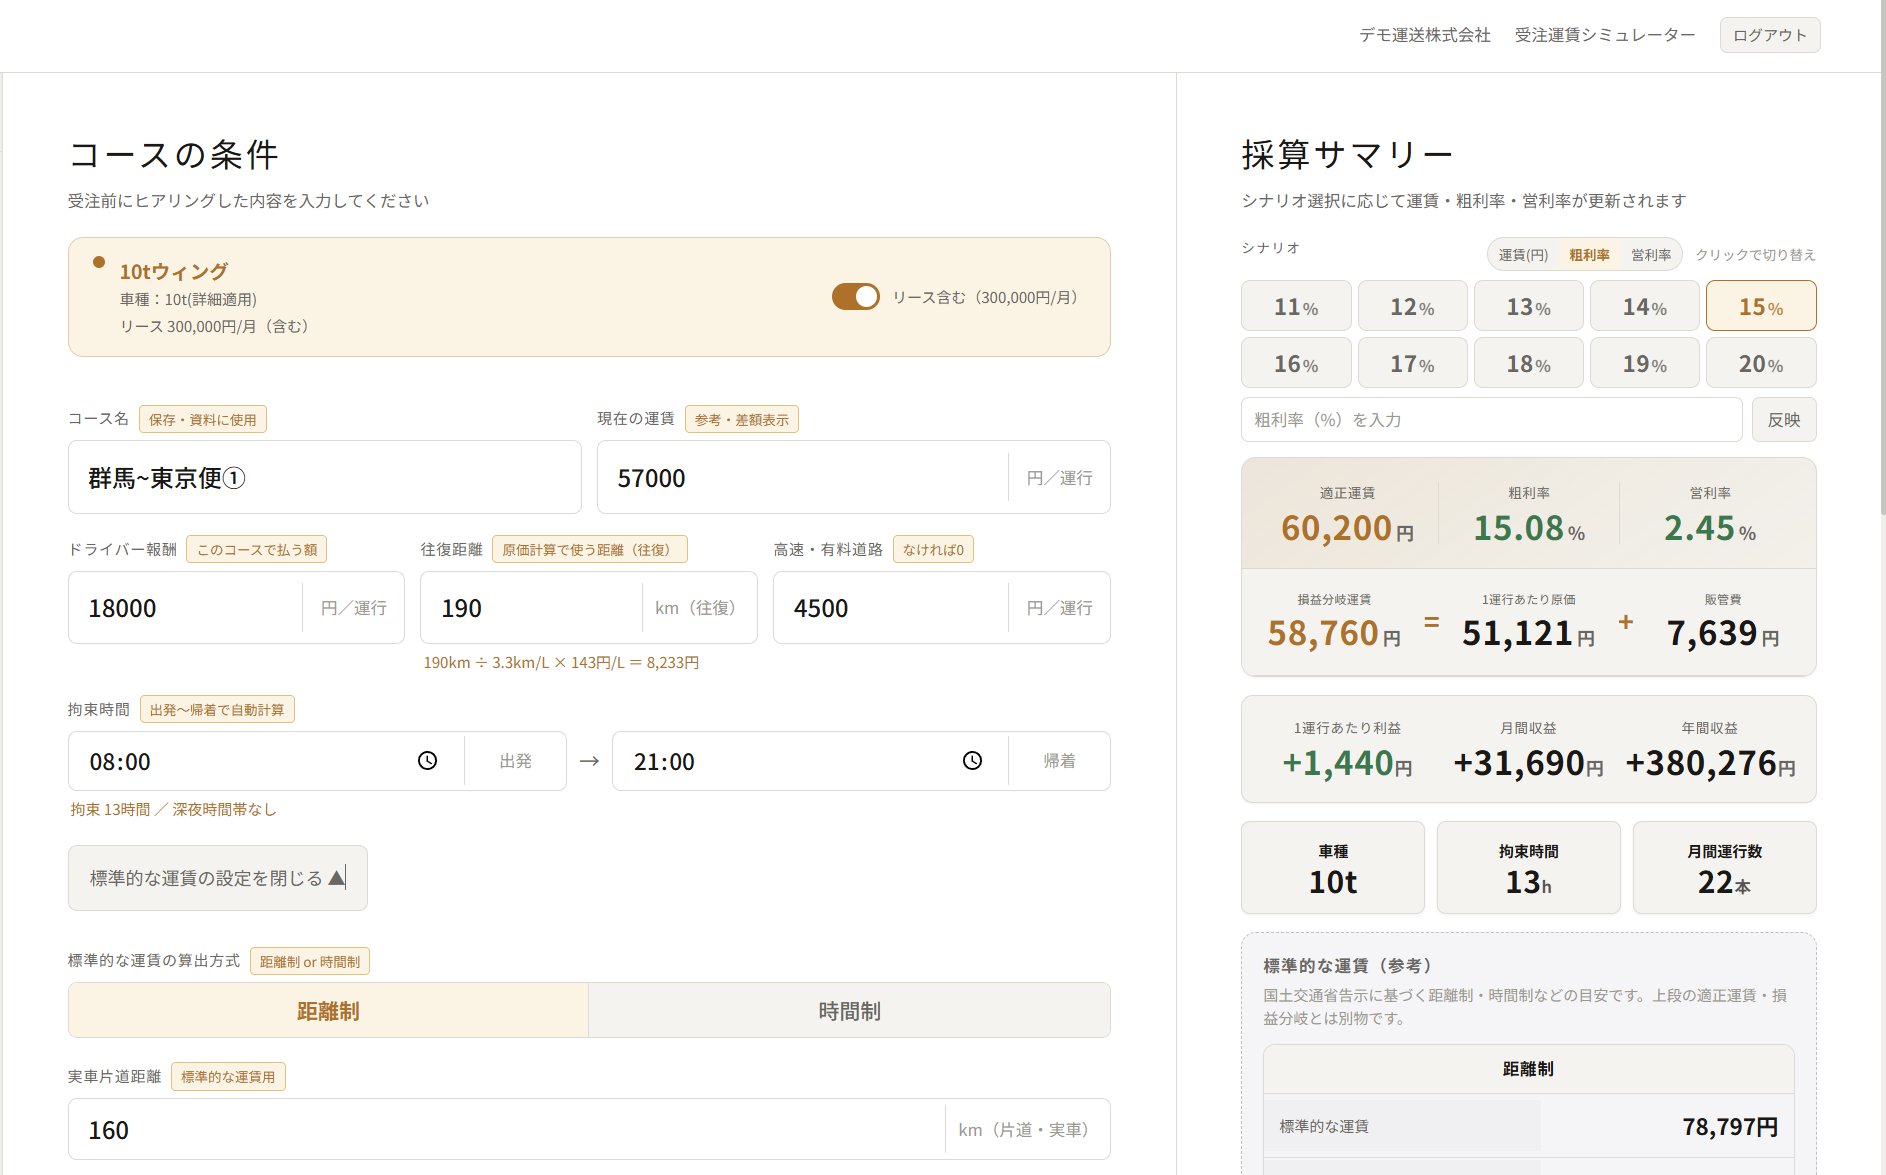Click the 1運行あたり原価 value 51,121円
Viewport: 1886px width, 1175px height.
[x=1528, y=633]
